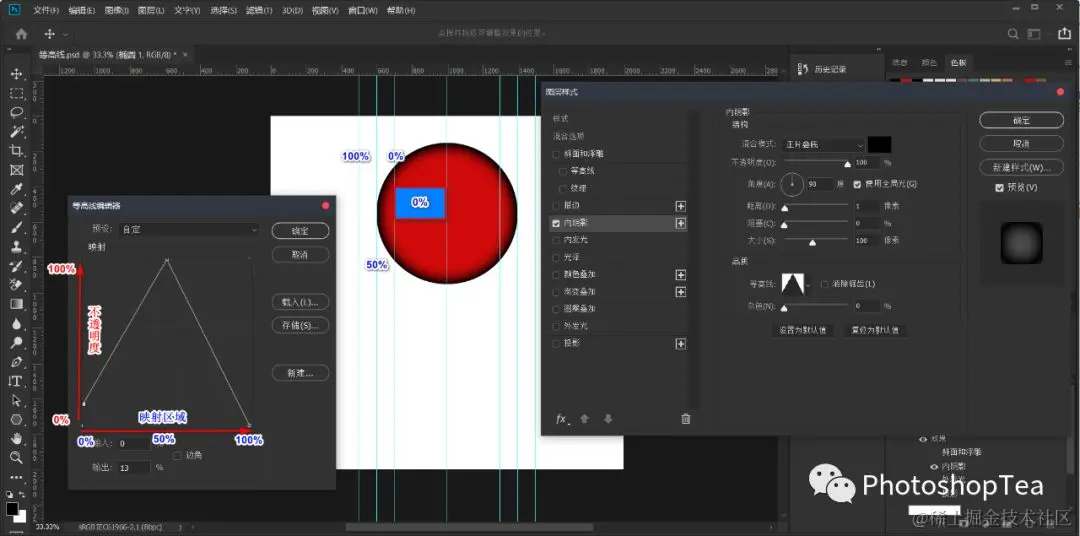Select the Magic Wand tool
1080x536 pixels.
17,132
